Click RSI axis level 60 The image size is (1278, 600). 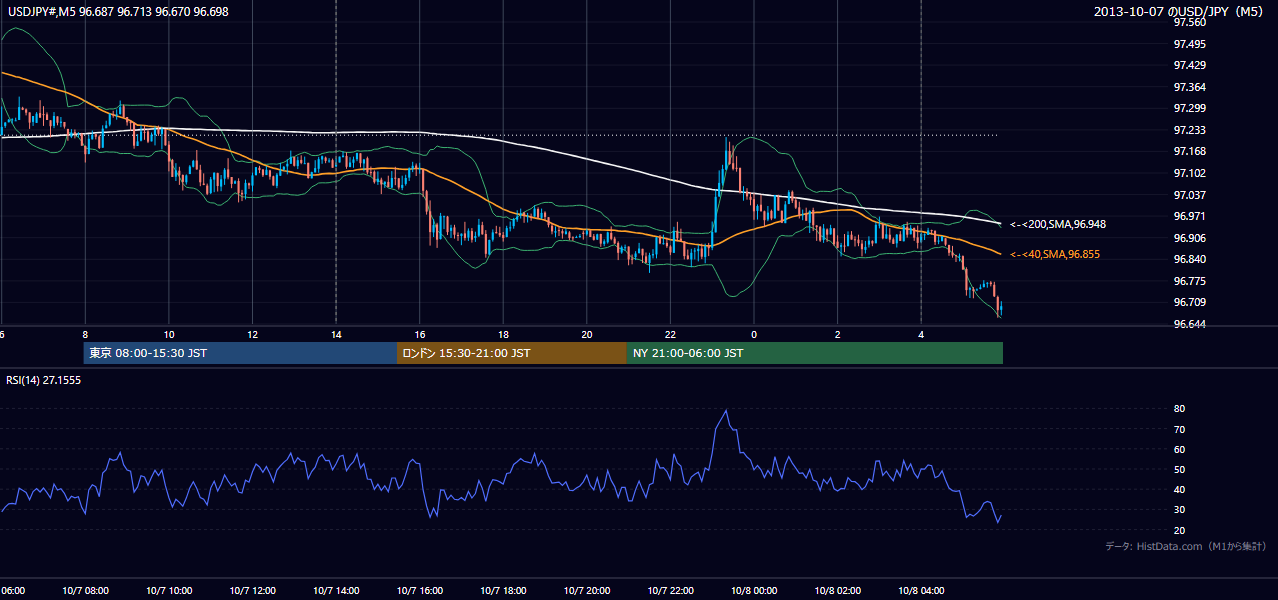pos(1180,449)
